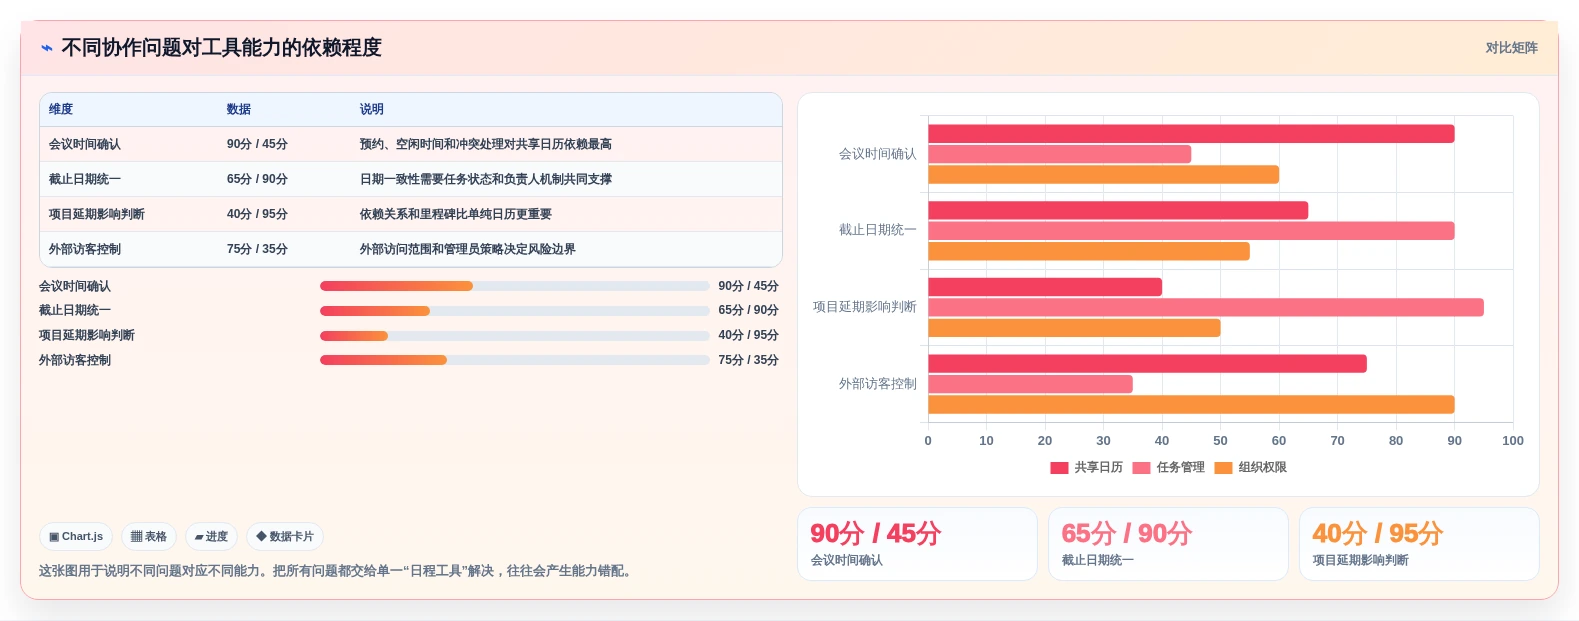Click progress list value 75分 / 35分
This screenshot has width=1579, height=621.
click(748, 360)
